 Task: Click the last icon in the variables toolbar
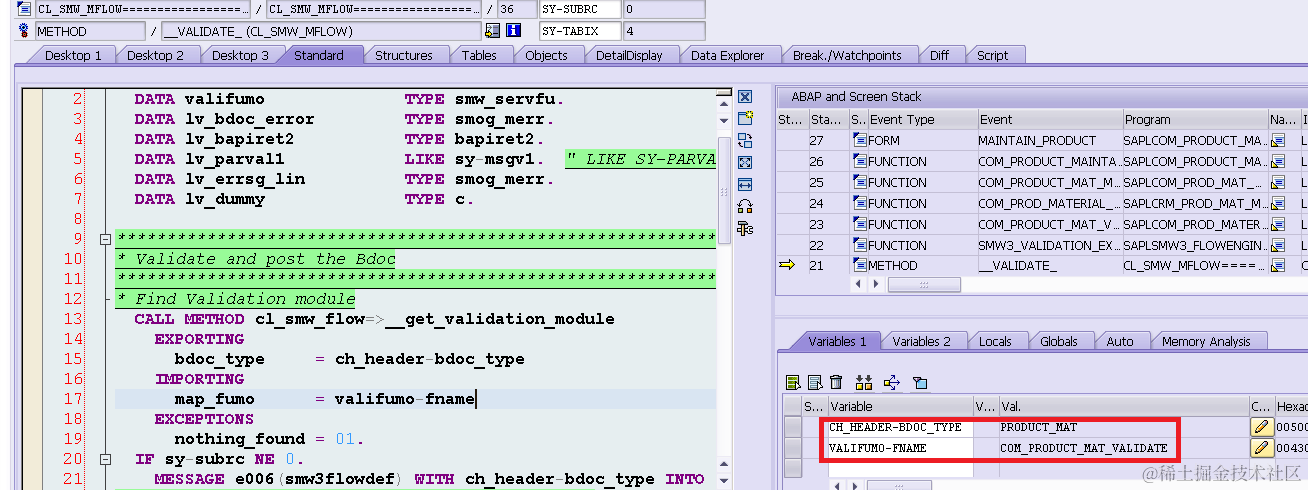click(x=920, y=382)
